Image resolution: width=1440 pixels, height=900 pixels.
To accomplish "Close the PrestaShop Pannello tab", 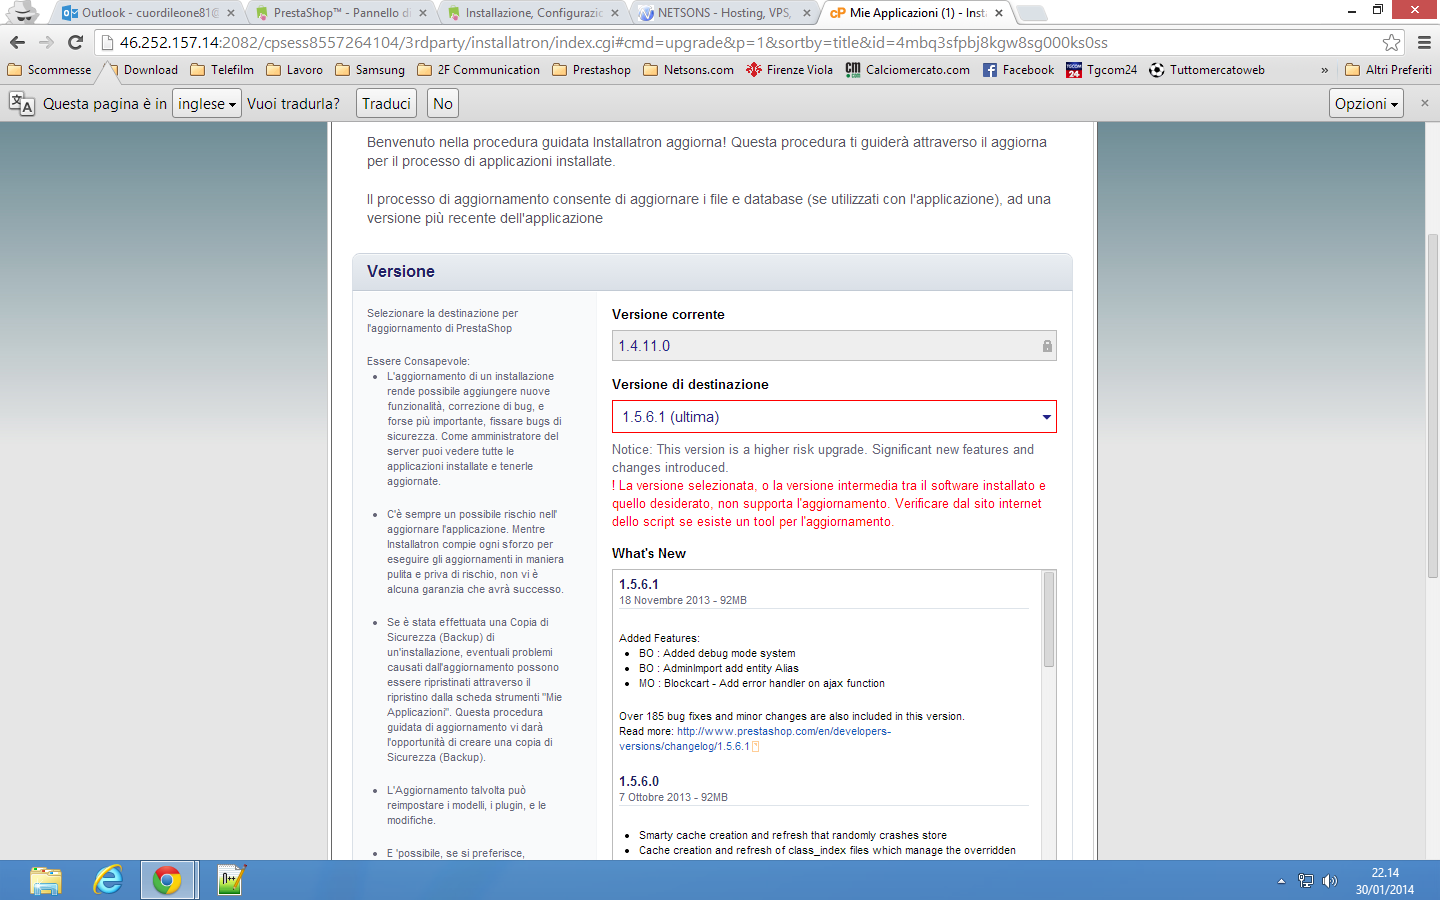I will click(423, 13).
